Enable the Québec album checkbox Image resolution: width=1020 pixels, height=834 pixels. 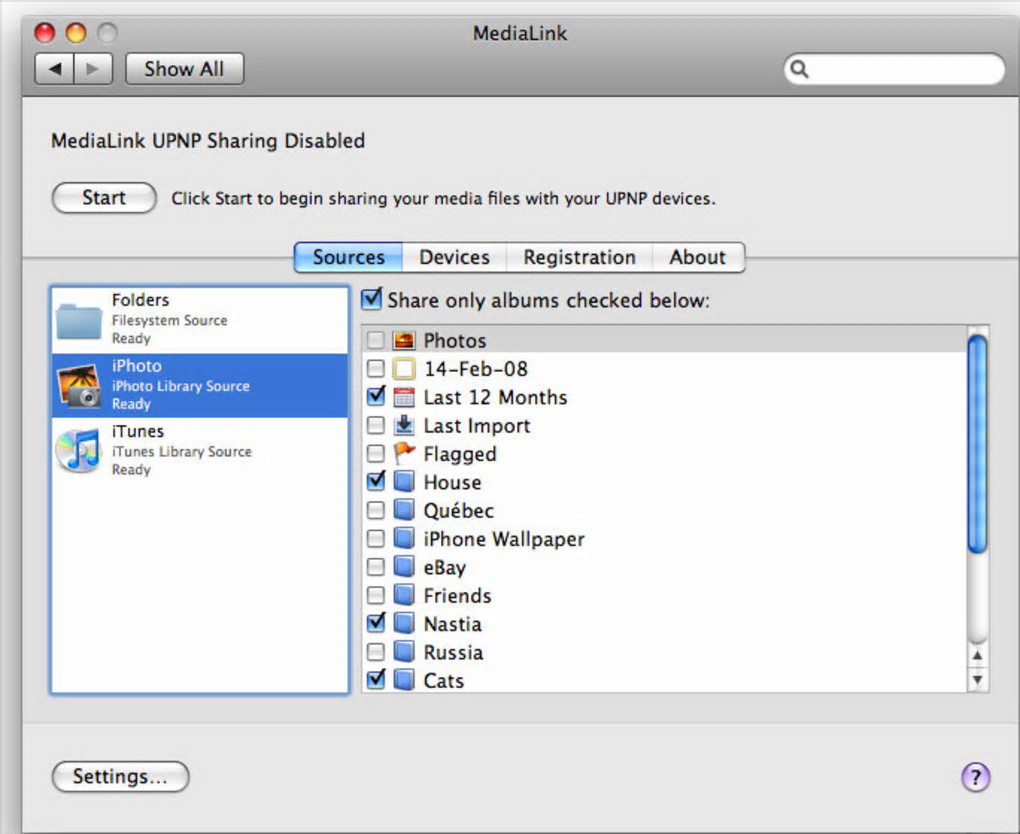(x=375, y=510)
